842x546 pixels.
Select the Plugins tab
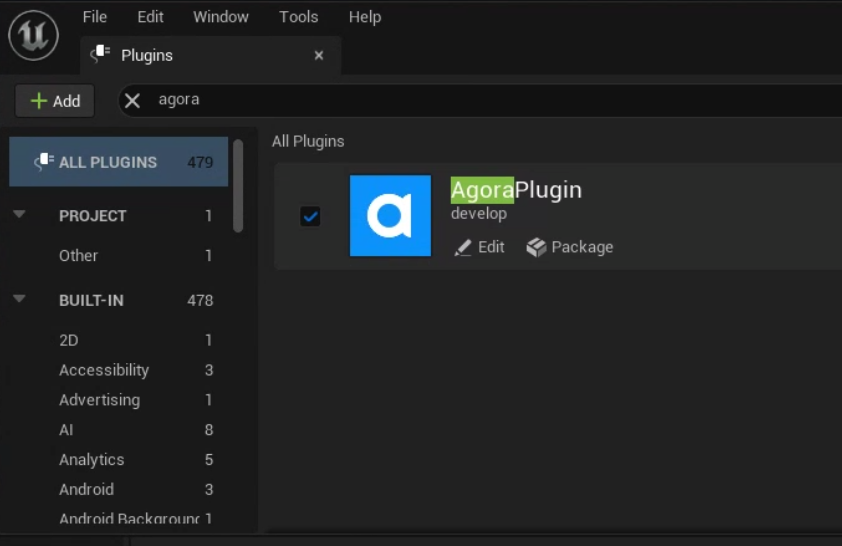210,55
